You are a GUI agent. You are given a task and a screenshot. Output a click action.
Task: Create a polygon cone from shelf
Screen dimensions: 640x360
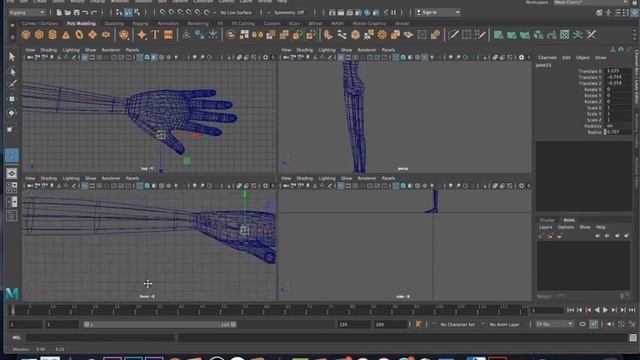(66, 35)
